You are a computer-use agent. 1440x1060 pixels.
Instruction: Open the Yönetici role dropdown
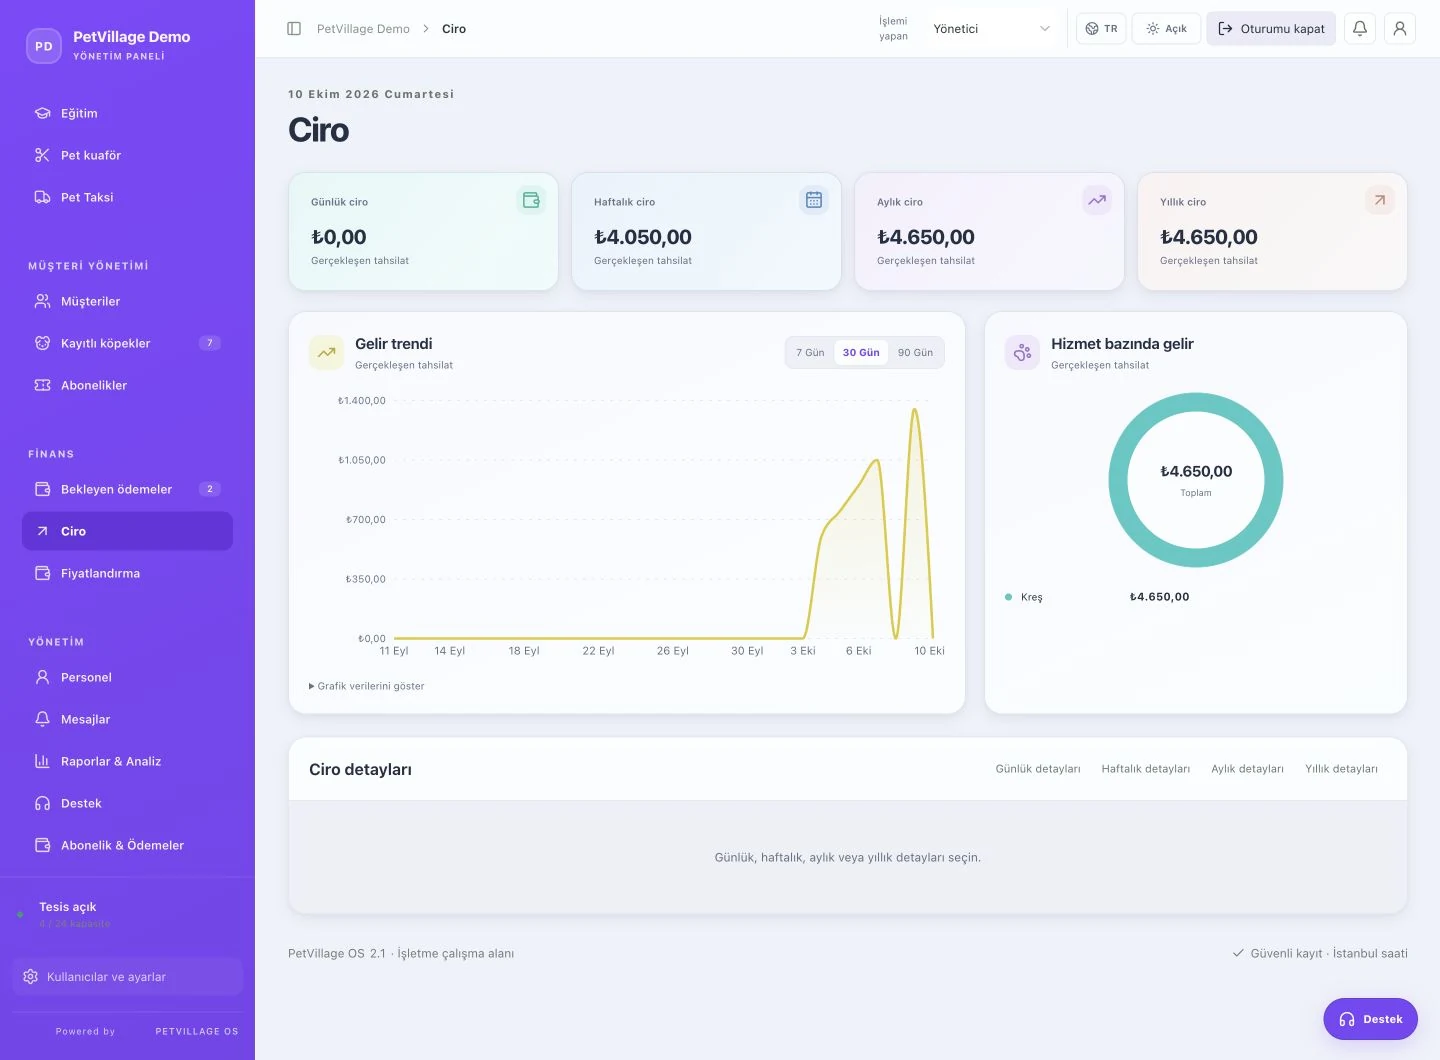[x=990, y=29]
